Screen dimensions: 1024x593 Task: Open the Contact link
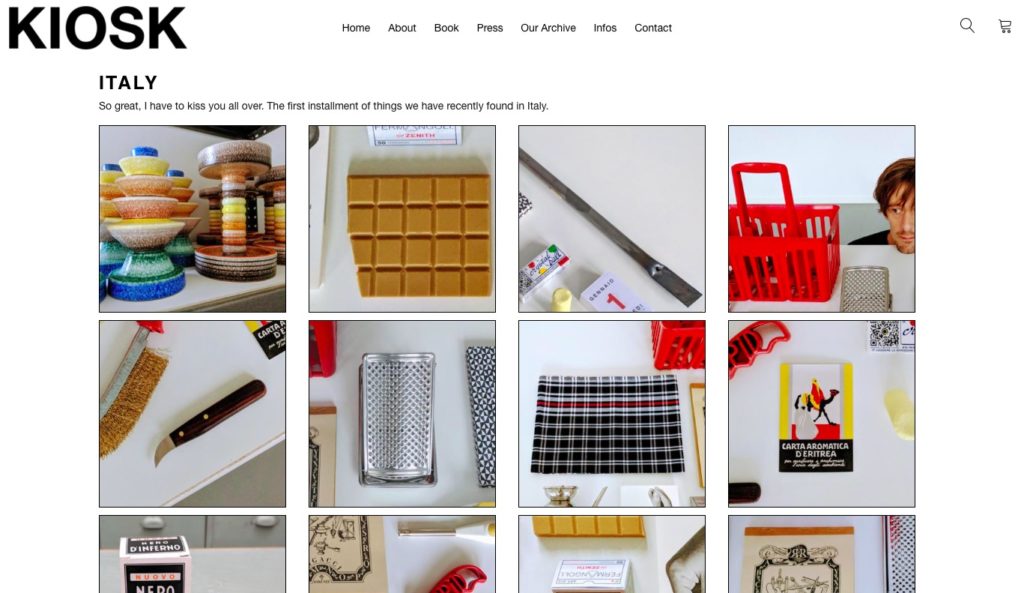[x=653, y=28]
